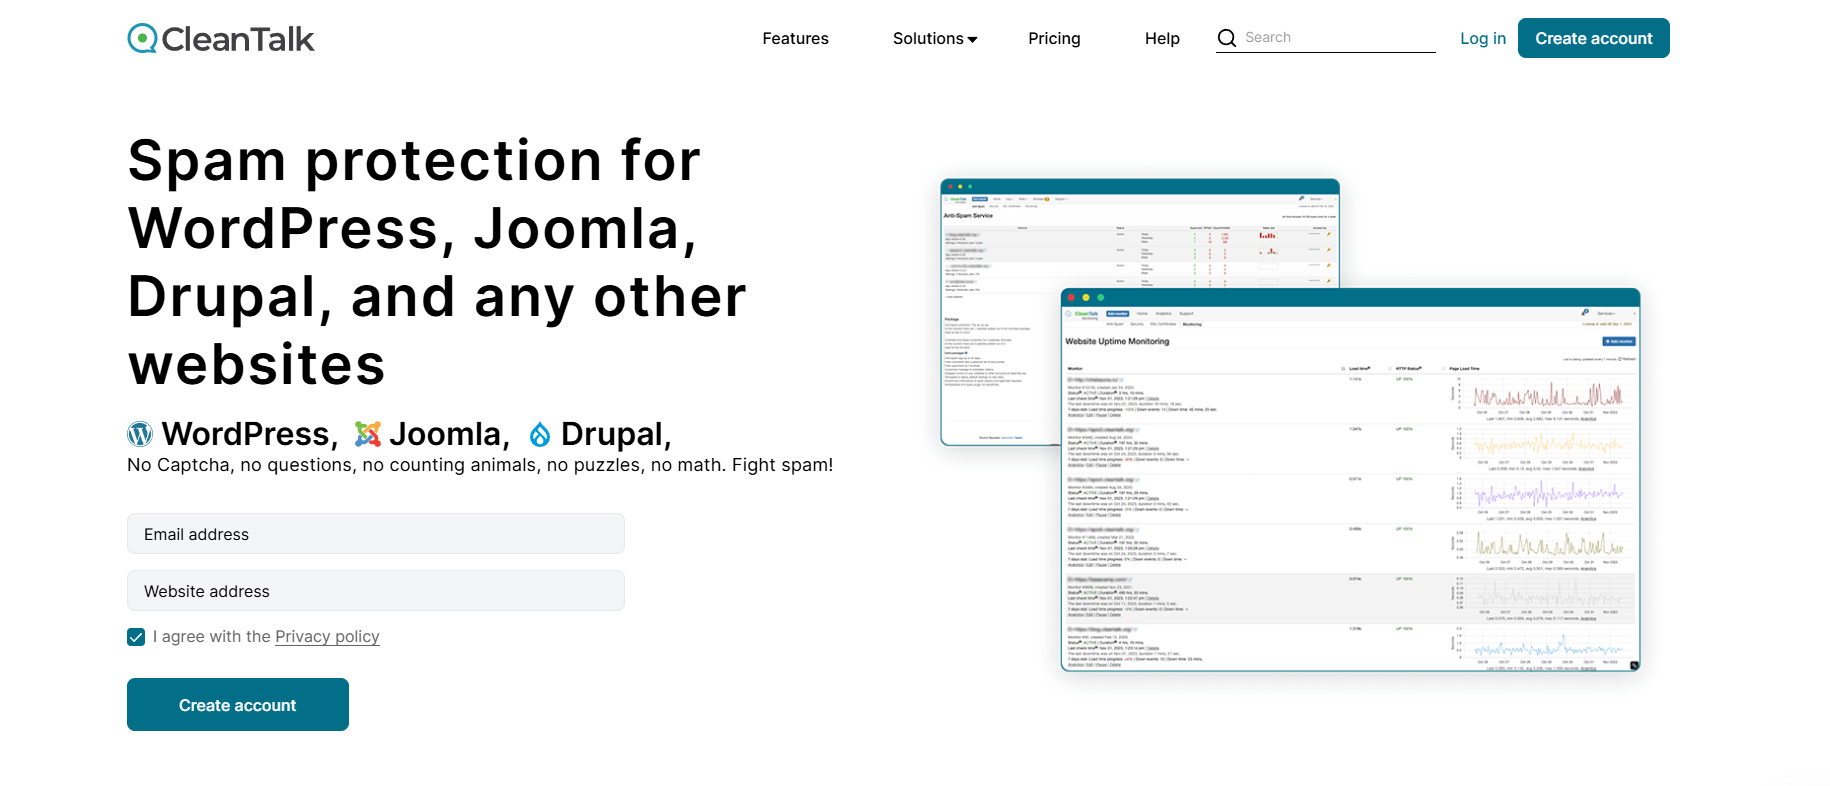The width and height of the screenshot is (1830, 786).
Task: Open the Drupal link text
Action: pyautogui.click(x=612, y=434)
